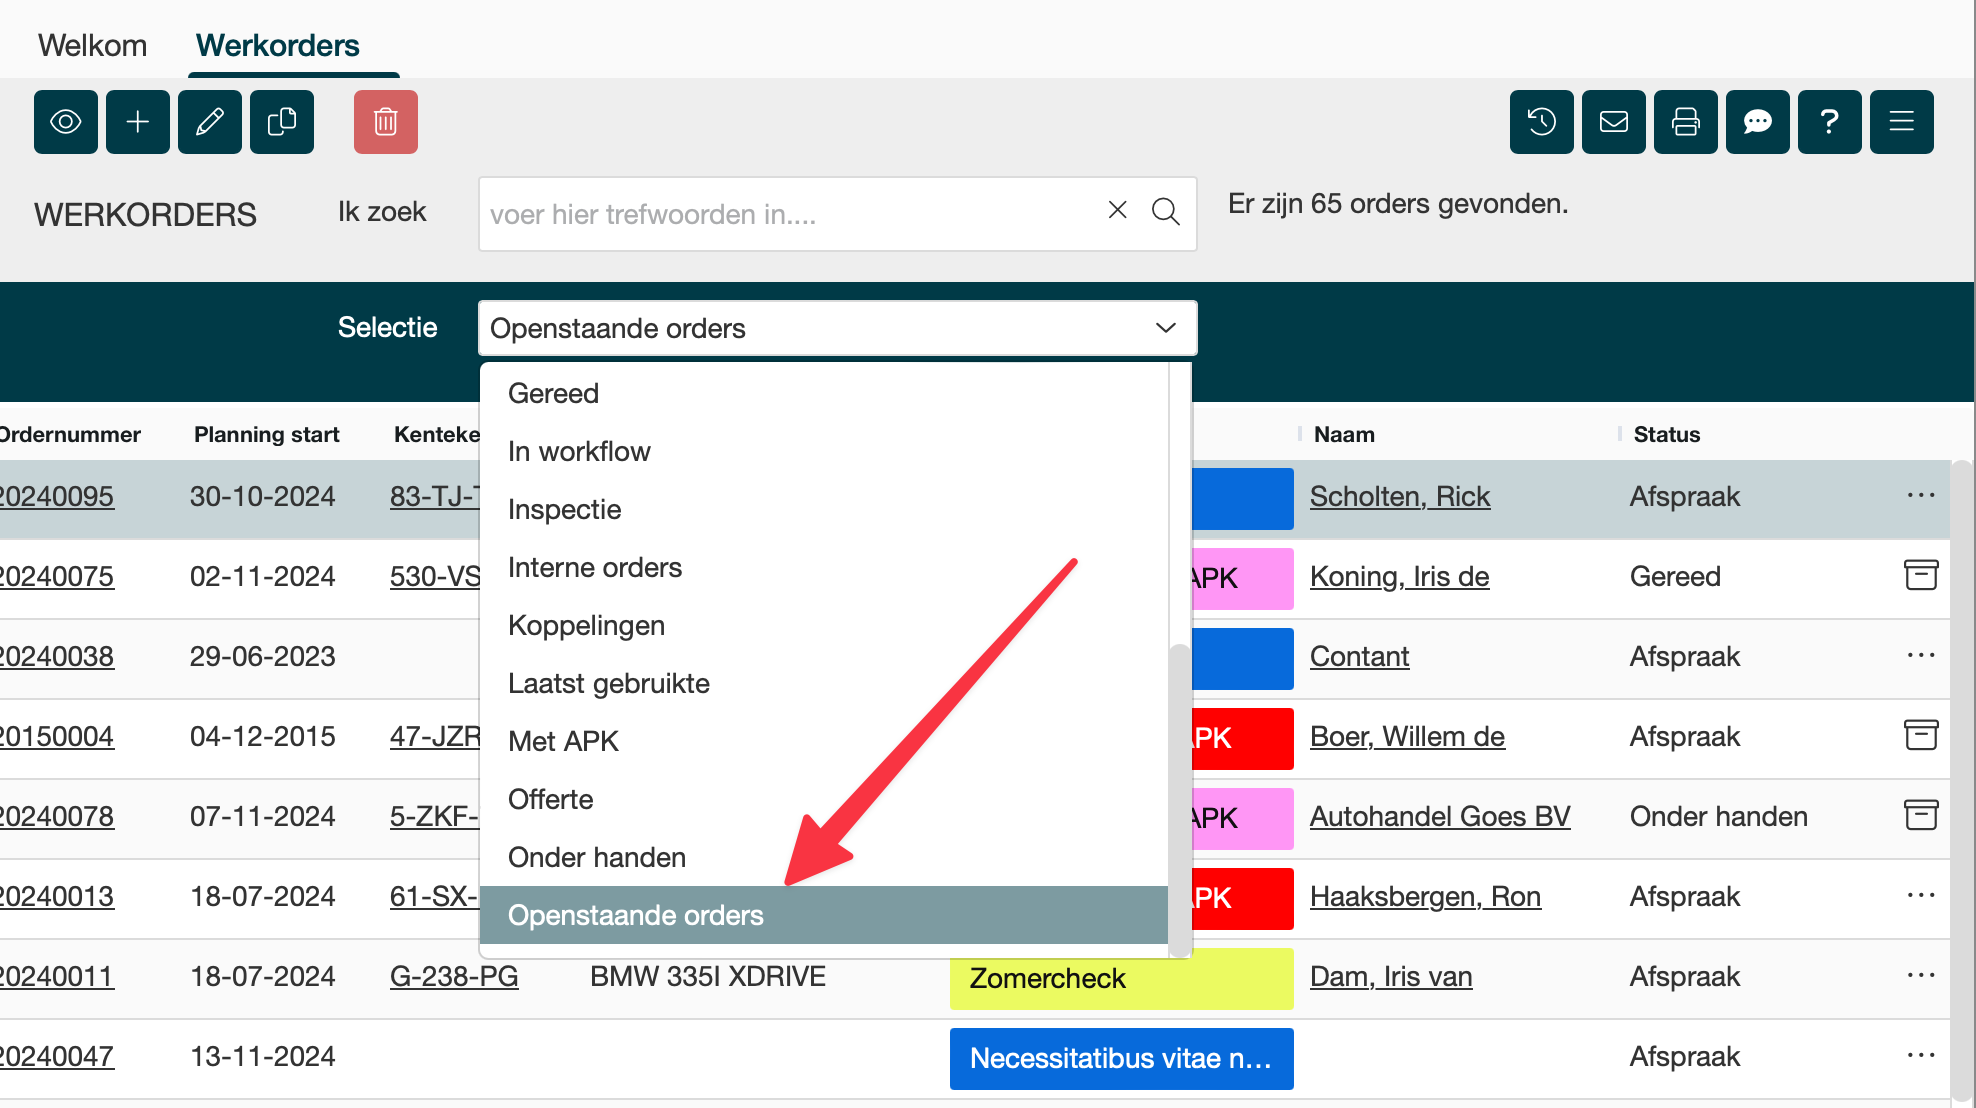Click the pencil edit icon
The image size is (1976, 1108).
pyautogui.click(x=210, y=122)
